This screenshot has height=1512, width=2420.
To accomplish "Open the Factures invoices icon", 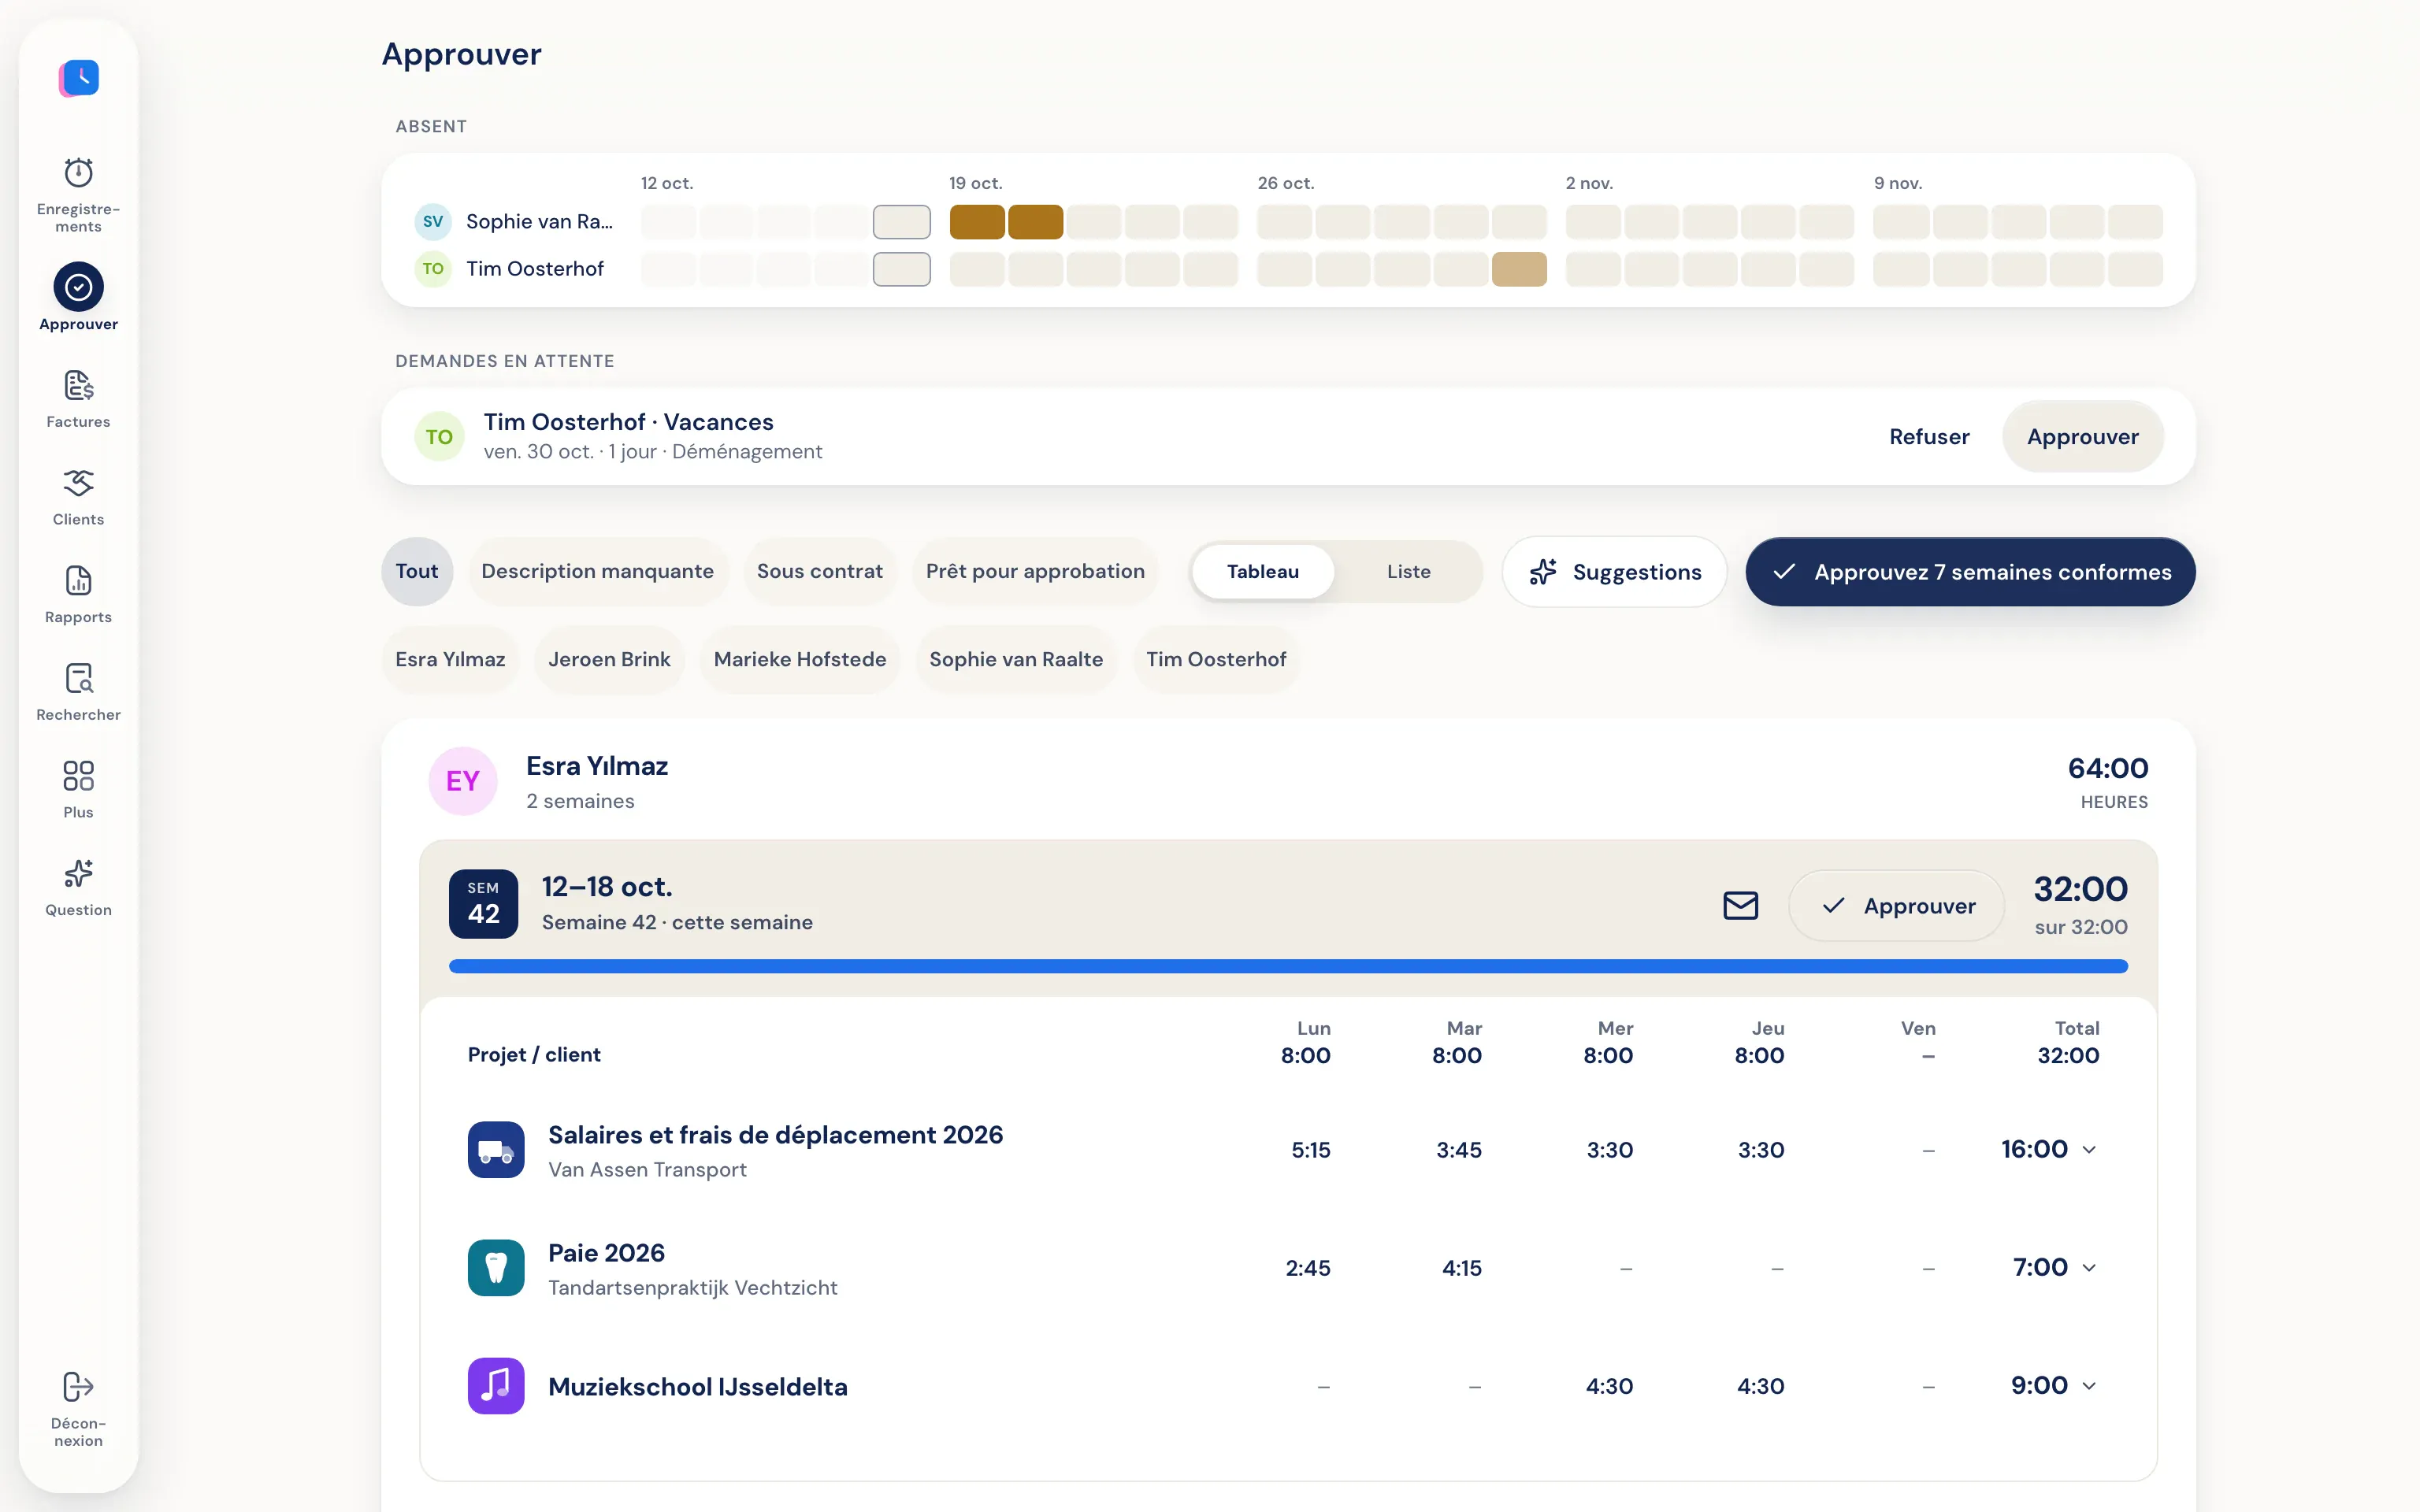I will point(78,386).
